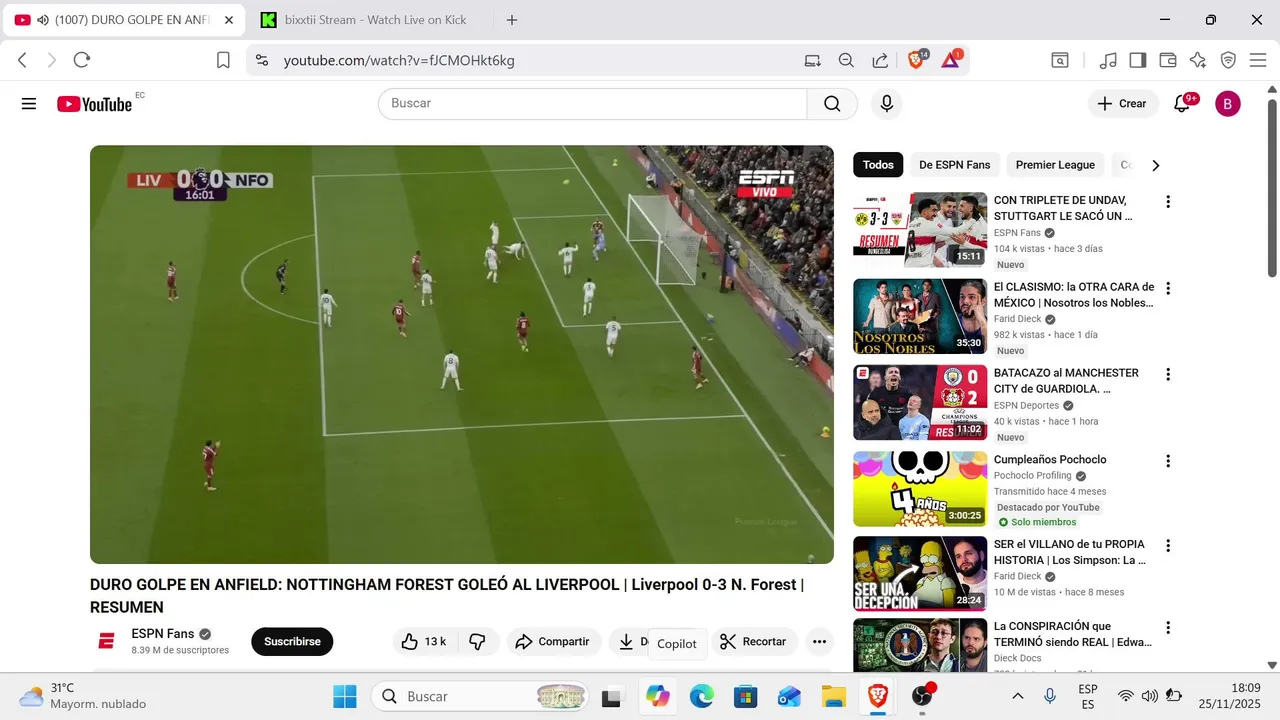This screenshot has height=720, width=1280.
Task: Reload the current page
Action: pos(82,60)
